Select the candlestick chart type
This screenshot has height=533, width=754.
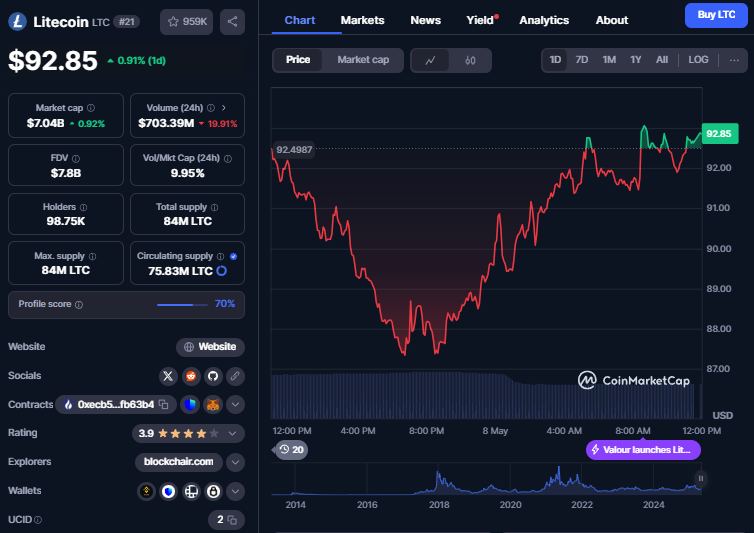coord(470,61)
